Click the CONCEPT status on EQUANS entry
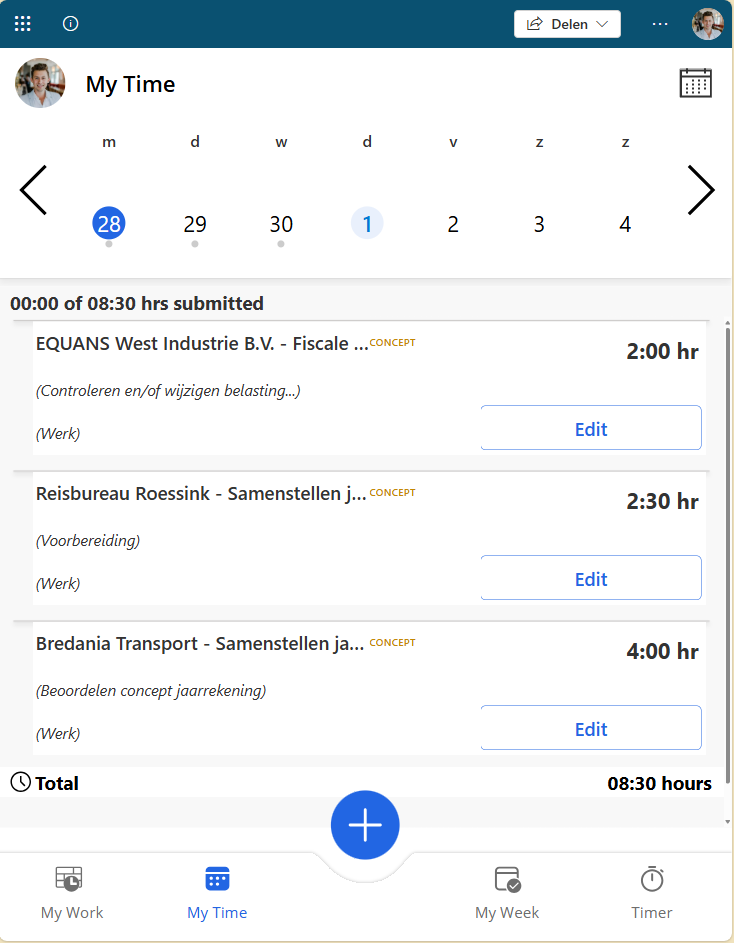 [392, 343]
